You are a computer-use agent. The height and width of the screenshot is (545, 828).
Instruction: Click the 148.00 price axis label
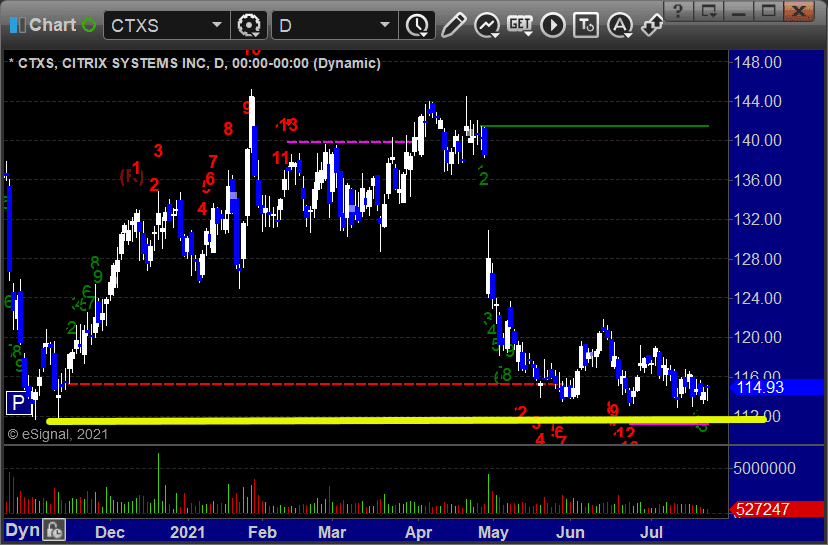tap(758, 62)
